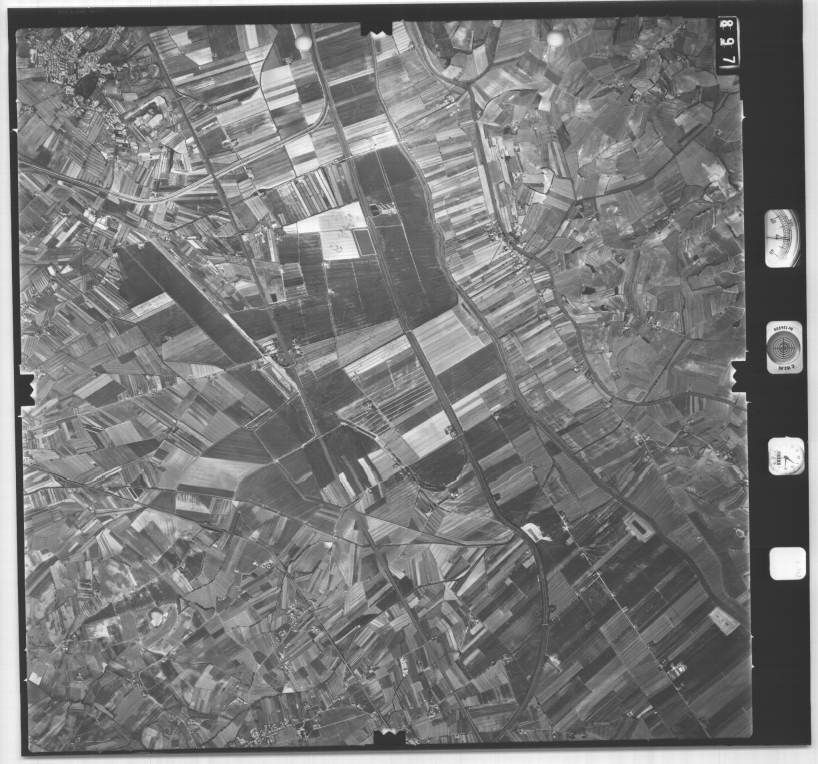Screen dimensions: 818x764
Task: Click the bottom edge fiducial notch
Action: [388, 739]
